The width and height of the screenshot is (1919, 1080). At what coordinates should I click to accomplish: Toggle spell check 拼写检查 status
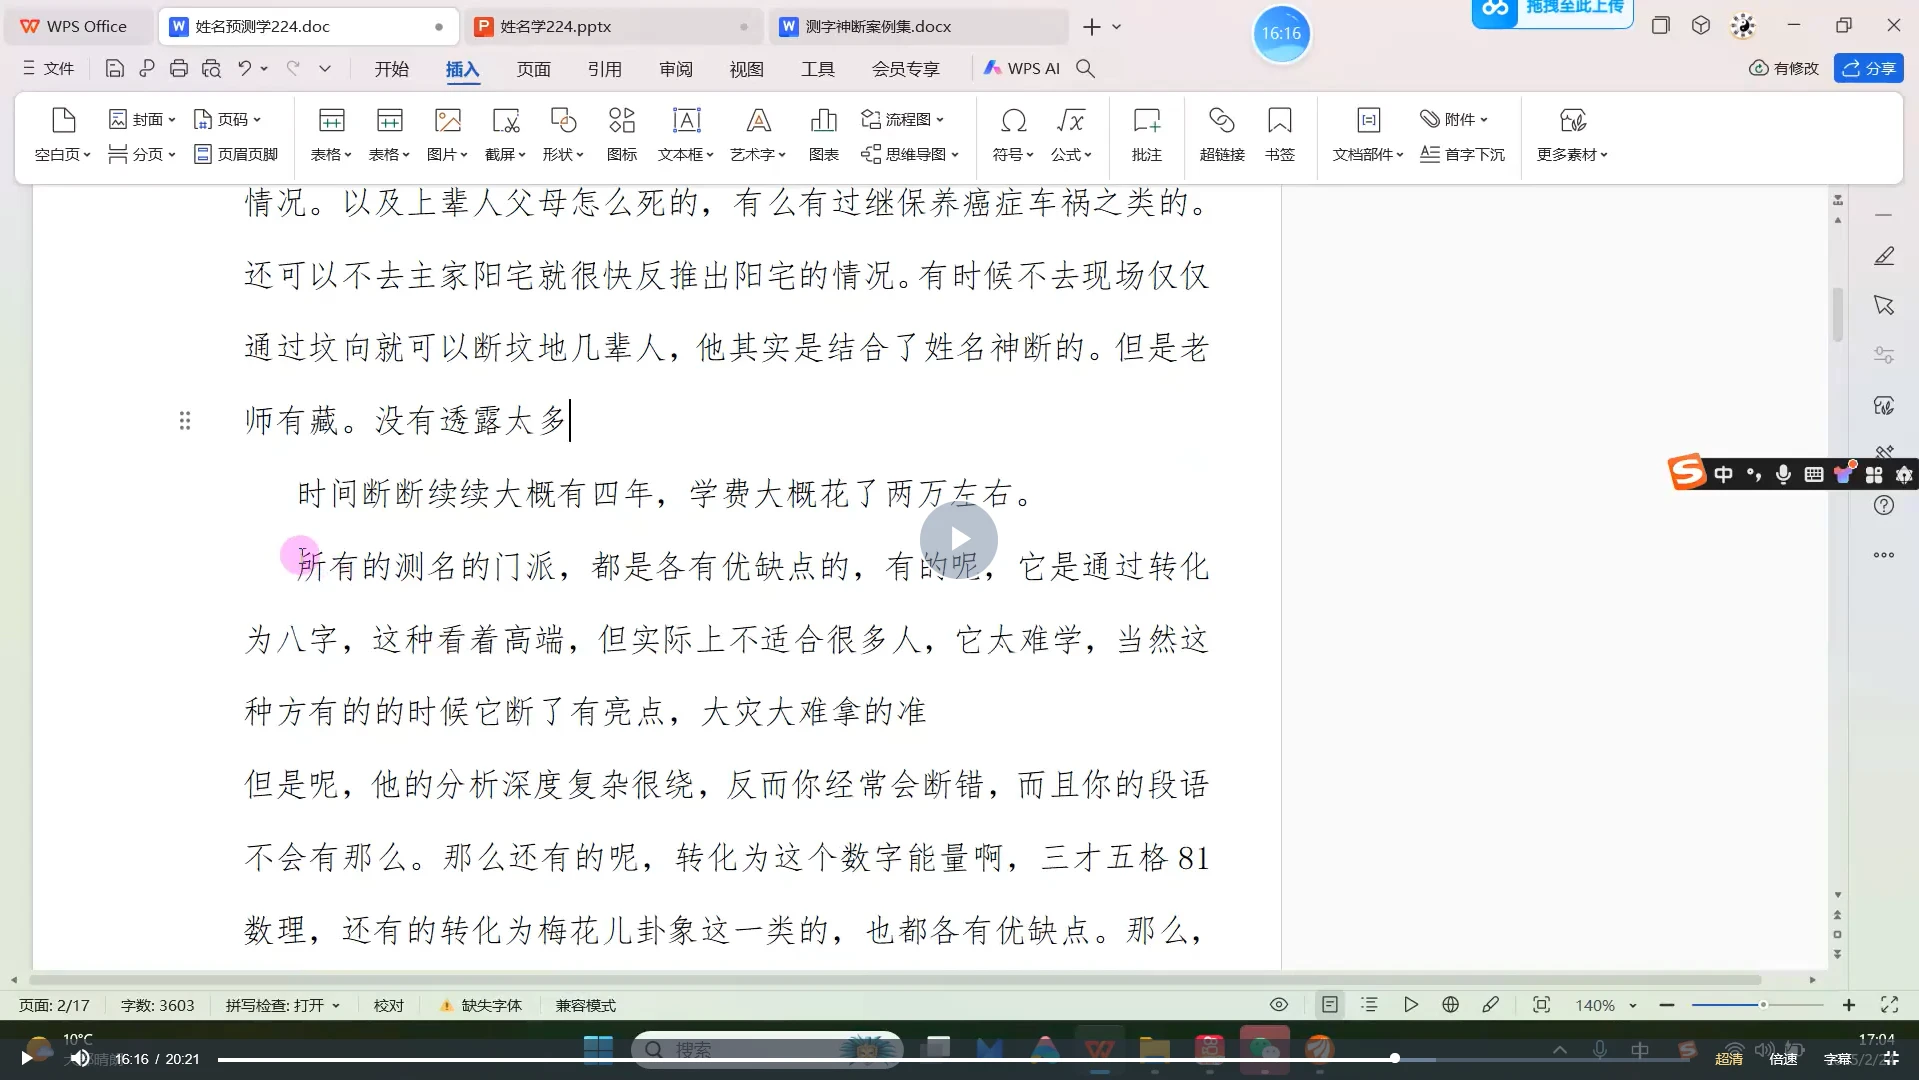(x=282, y=1005)
